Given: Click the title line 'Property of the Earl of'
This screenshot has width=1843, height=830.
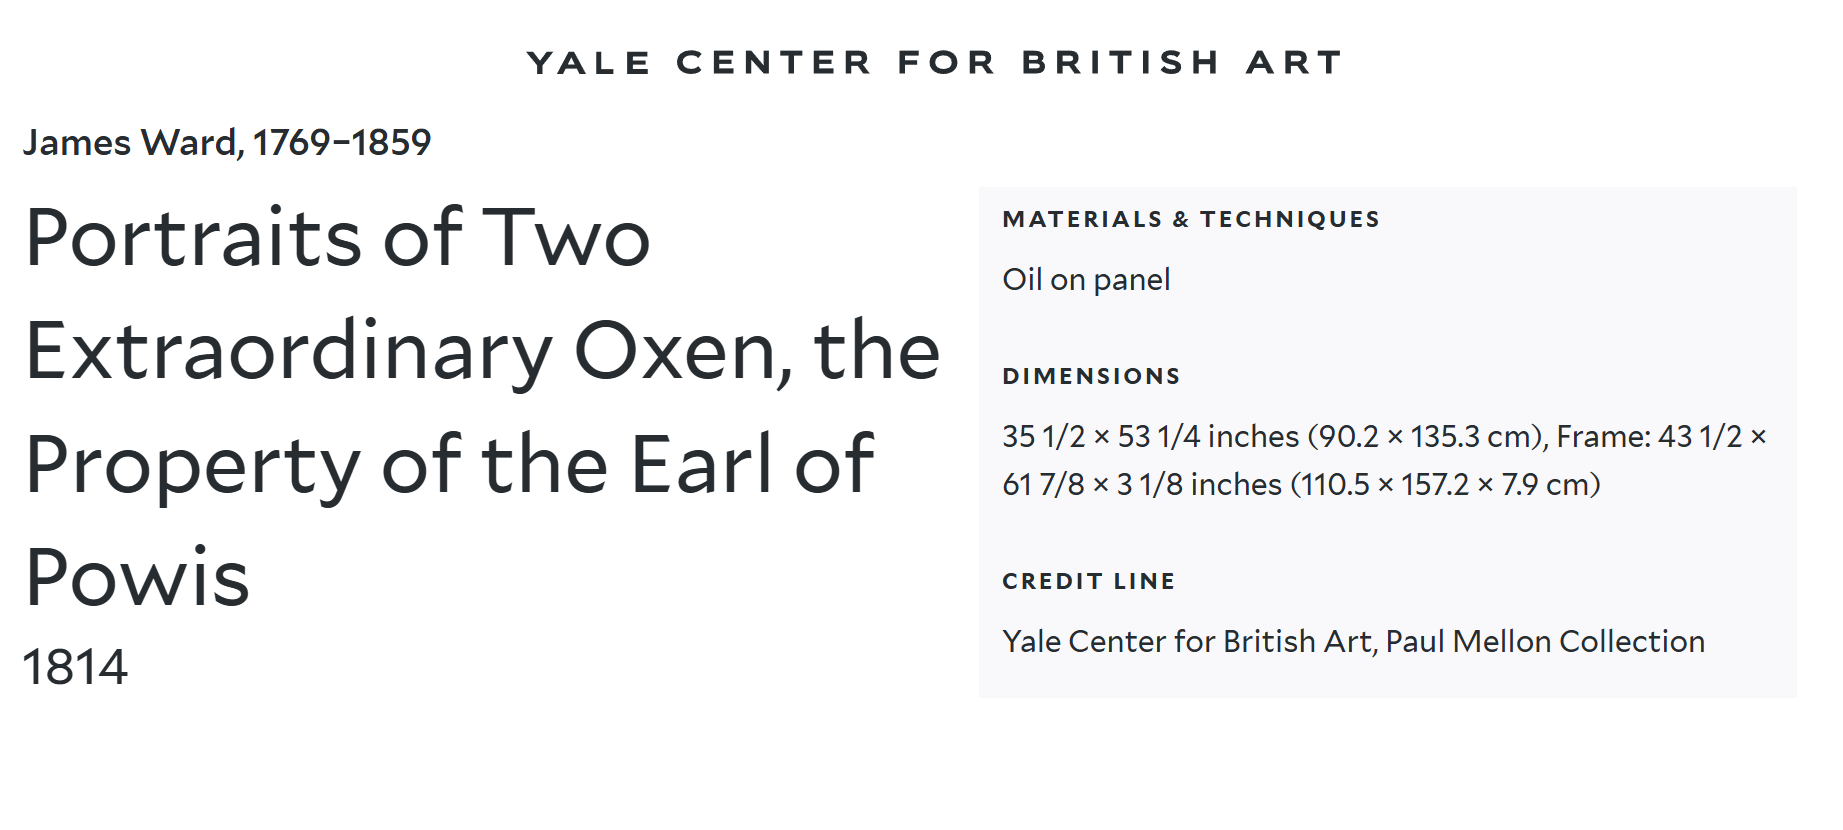Looking at the screenshot, I should point(450,465).
